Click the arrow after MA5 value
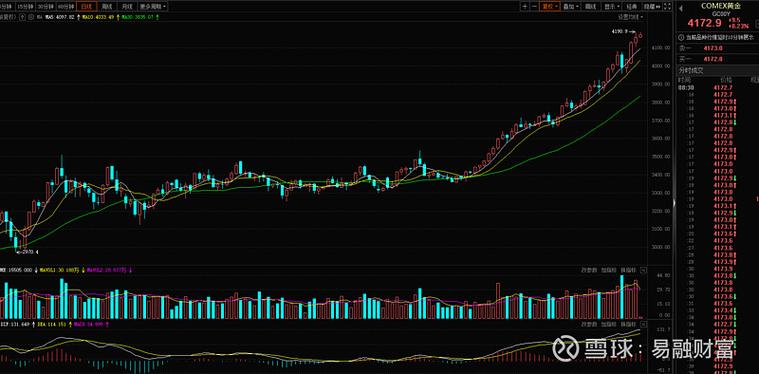 coord(78,16)
